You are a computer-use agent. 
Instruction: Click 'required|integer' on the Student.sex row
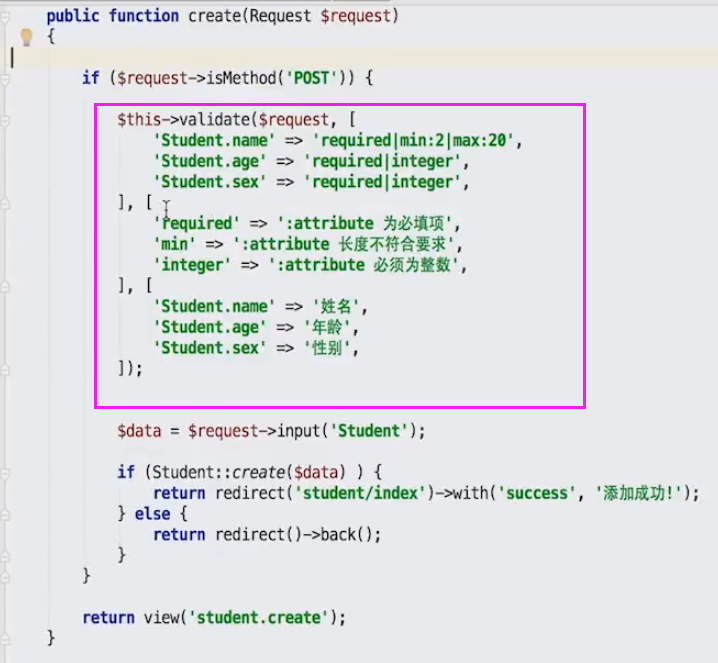click(383, 182)
